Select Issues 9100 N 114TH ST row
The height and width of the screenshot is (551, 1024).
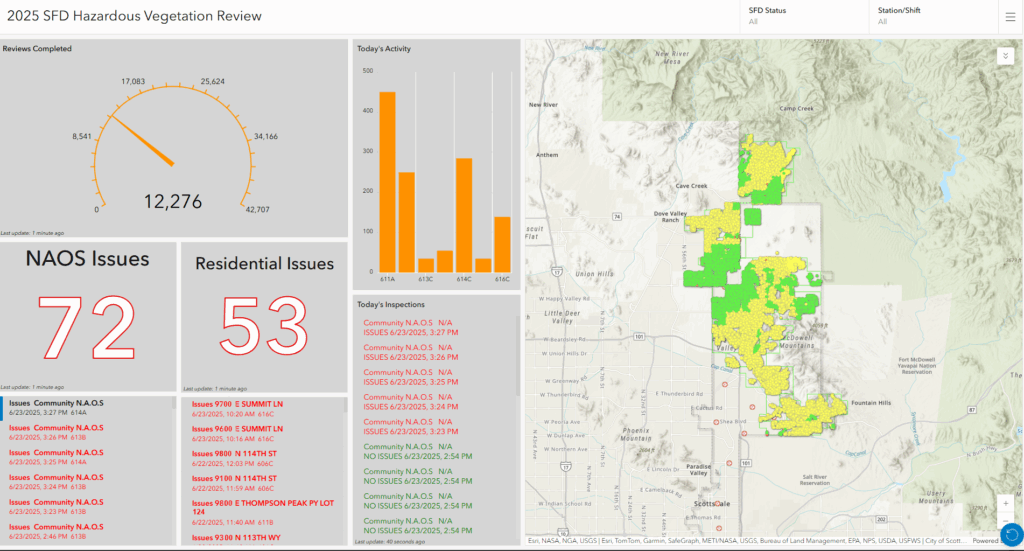pyautogui.click(x=263, y=483)
